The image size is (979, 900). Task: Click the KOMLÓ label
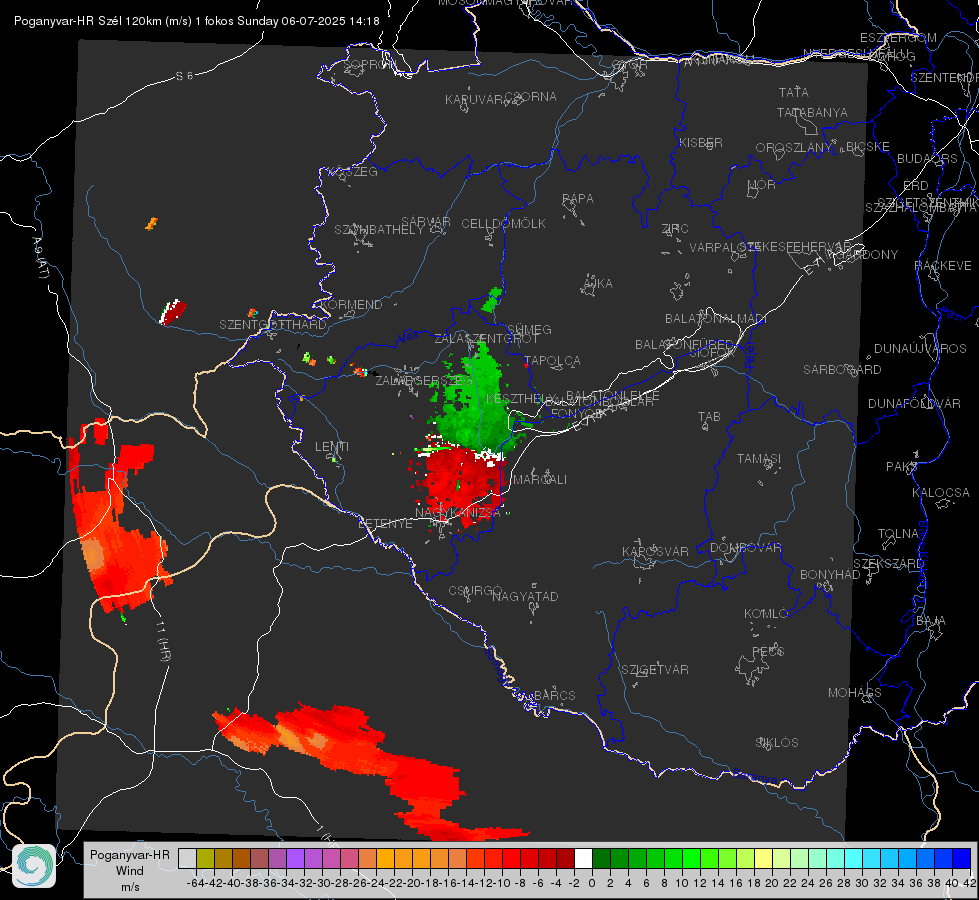click(766, 614)
